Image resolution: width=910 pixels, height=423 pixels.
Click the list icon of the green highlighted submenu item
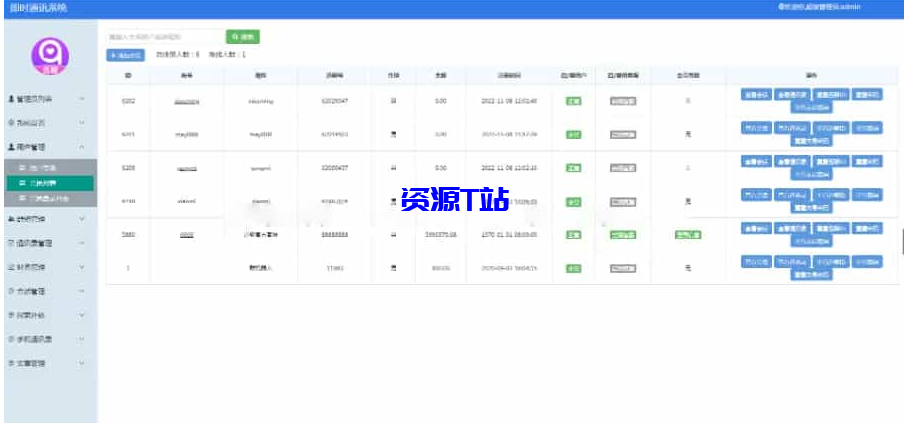tap(23, 183)
